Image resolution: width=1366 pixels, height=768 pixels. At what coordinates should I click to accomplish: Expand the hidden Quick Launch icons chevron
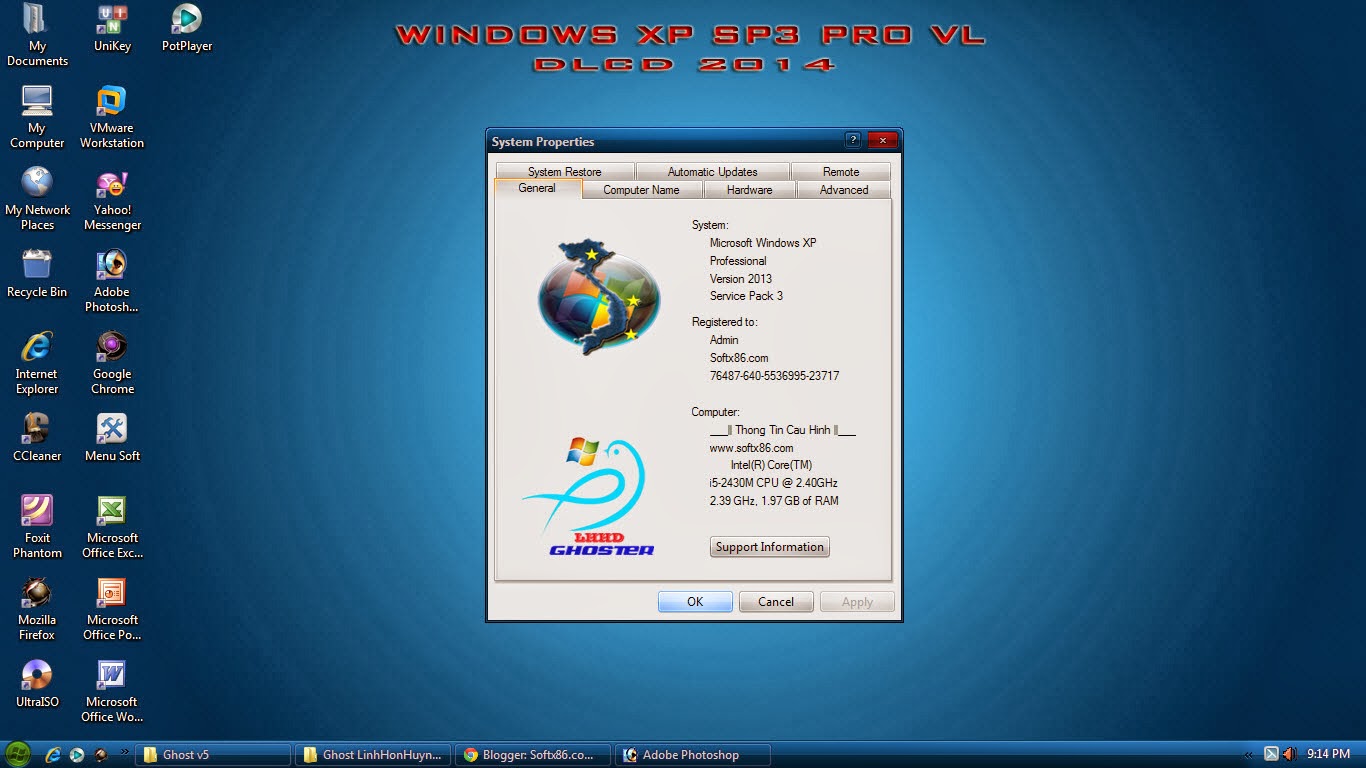point(125,752)
